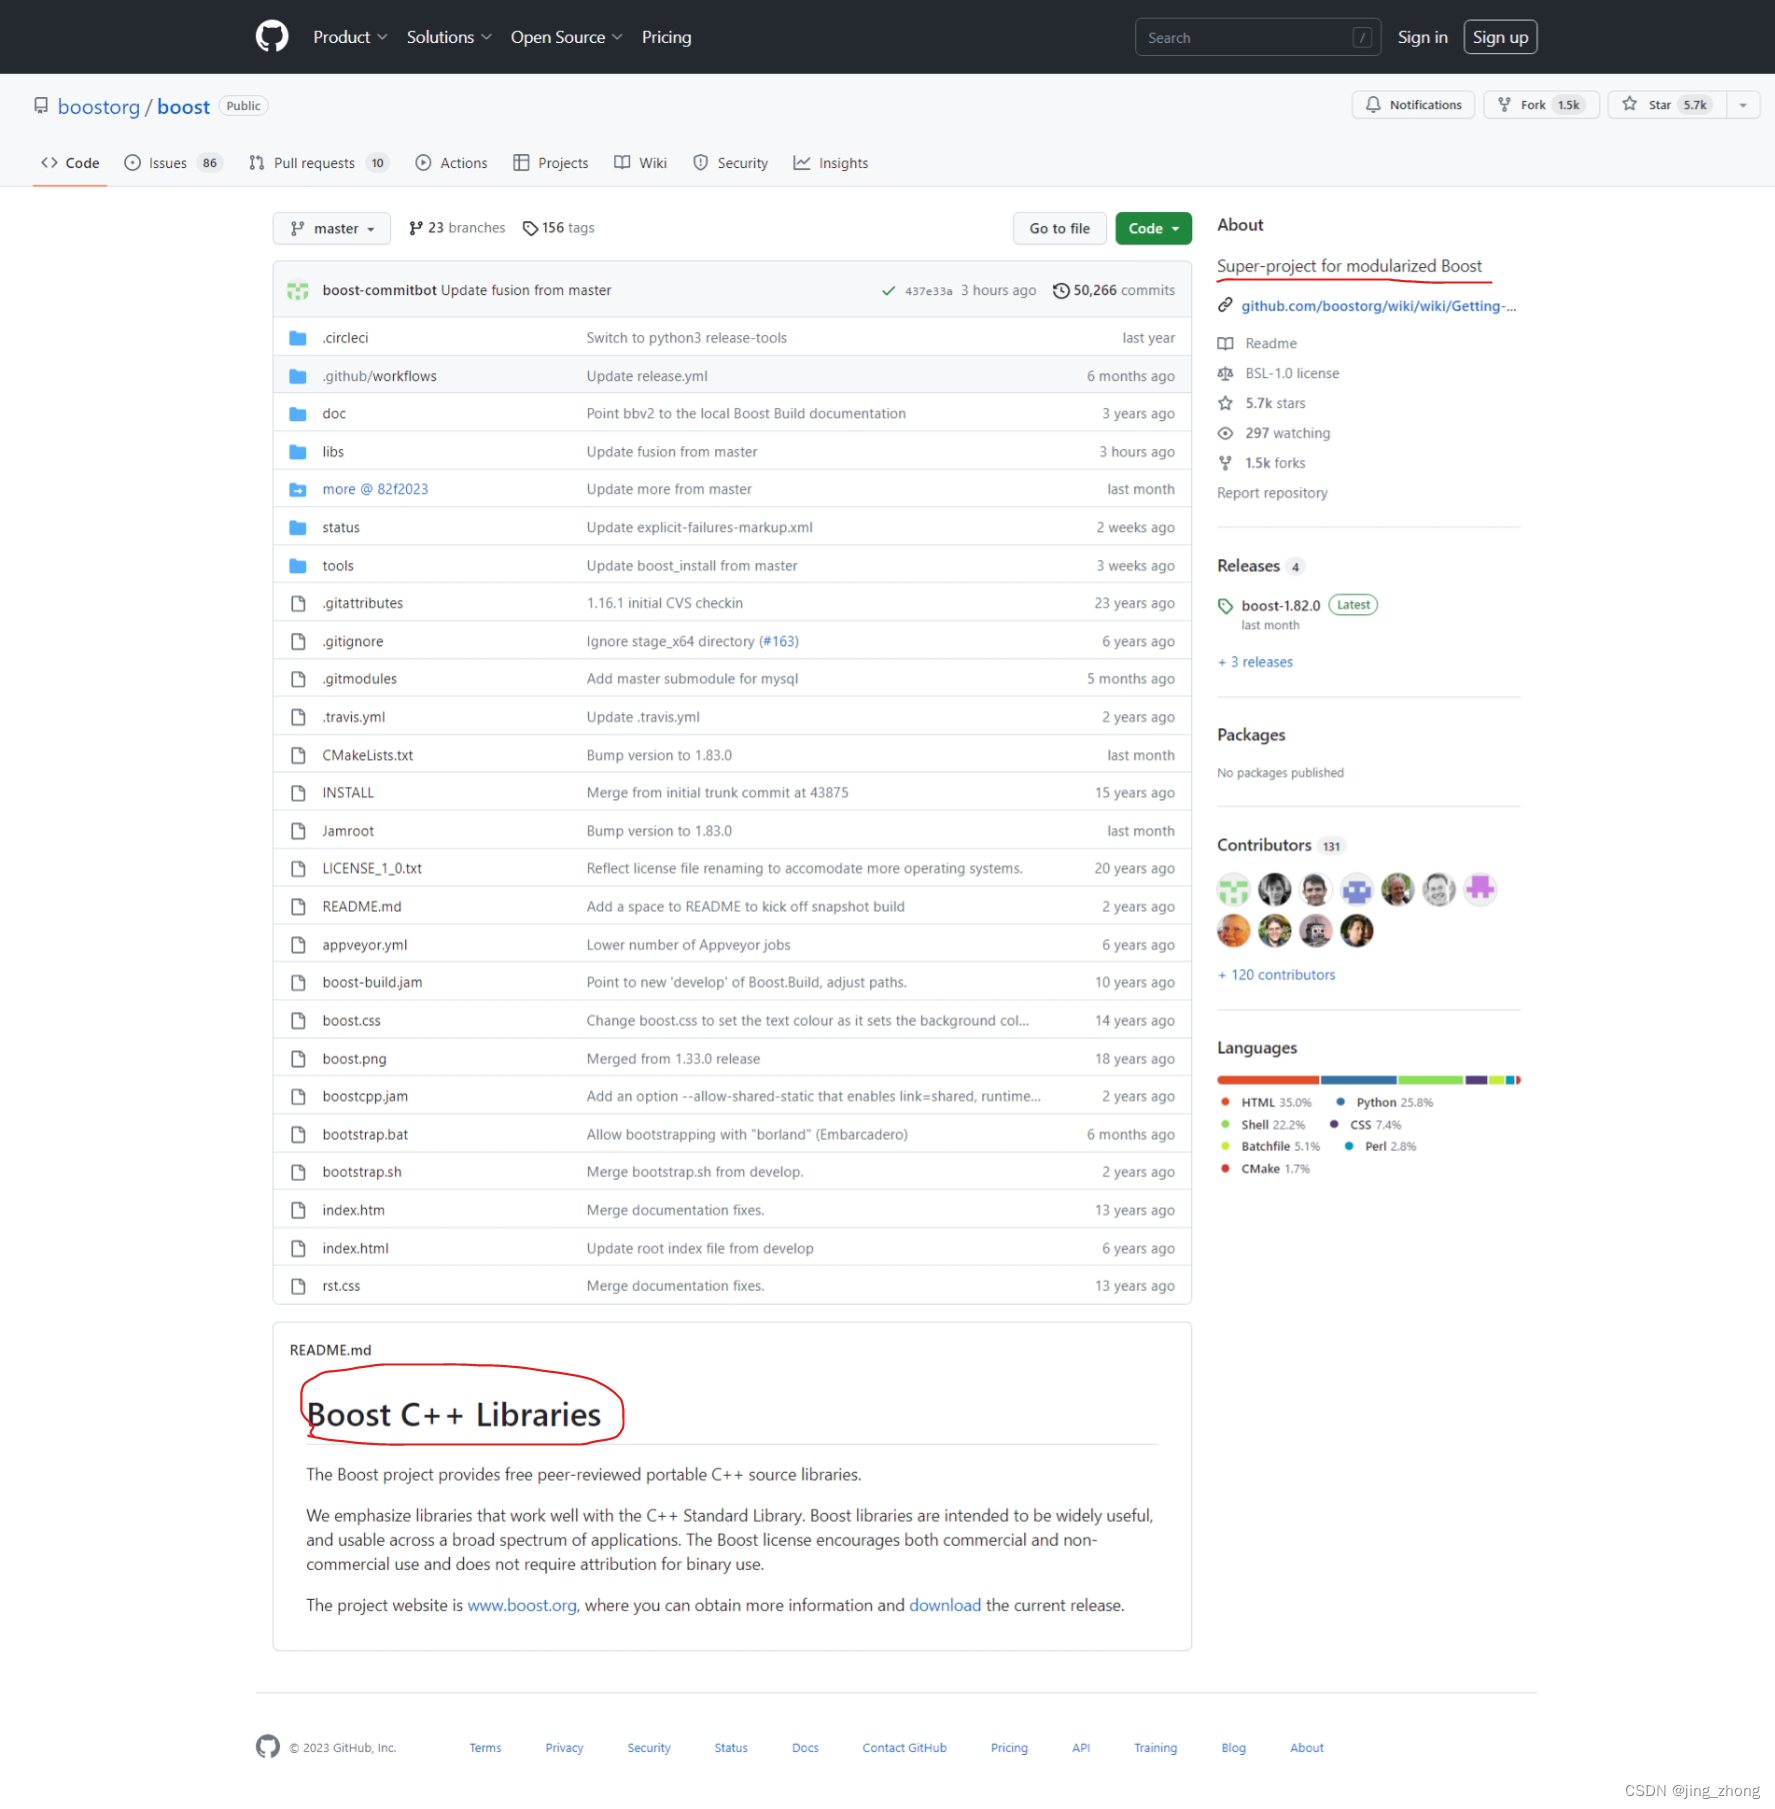1775x1809 pixels.
Task: Watch the repository via eye icon
Action: (1225, 433)
